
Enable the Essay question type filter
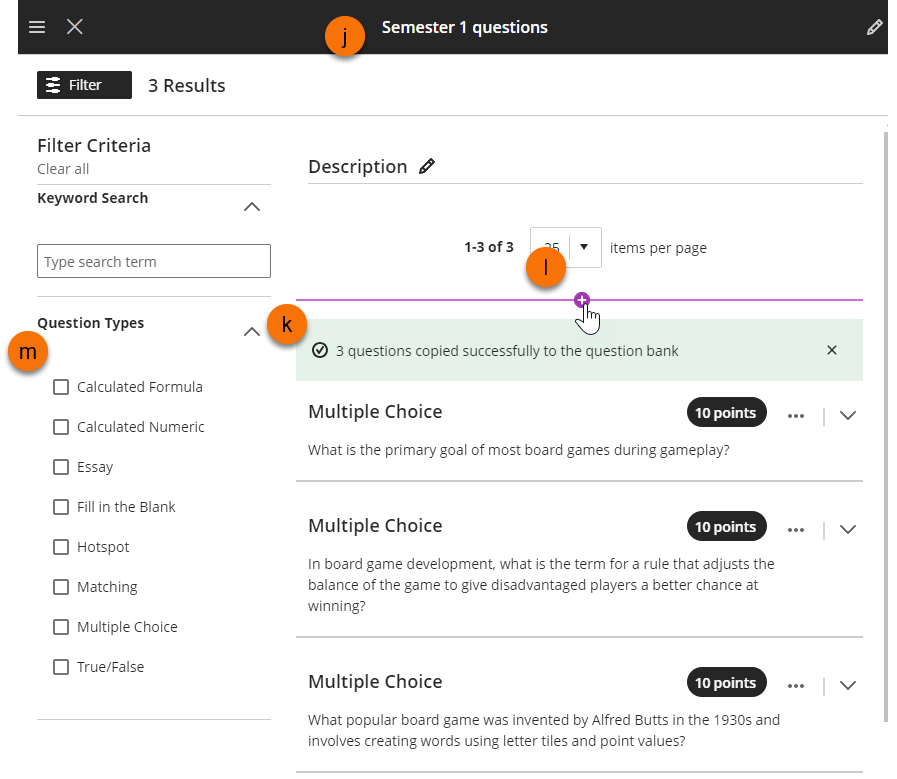click(61, 467)
